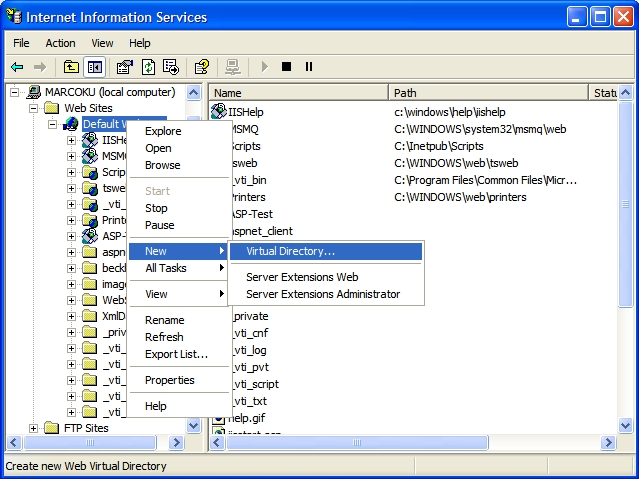The width and height of the screenshot is (639, 479).
Task: Click the IISHelp tree node icon
Action: 90,140
